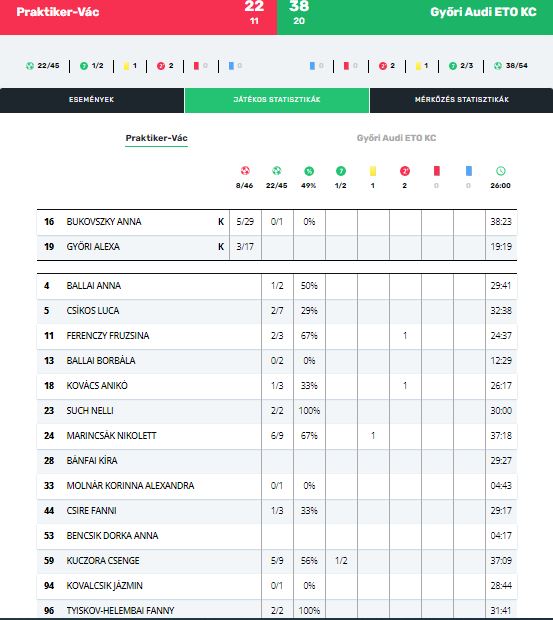The height and width of the screenshot is (620, 553).
Task: Click the Praktiker-Vác blue card summary icon
Action: [231, 66]
